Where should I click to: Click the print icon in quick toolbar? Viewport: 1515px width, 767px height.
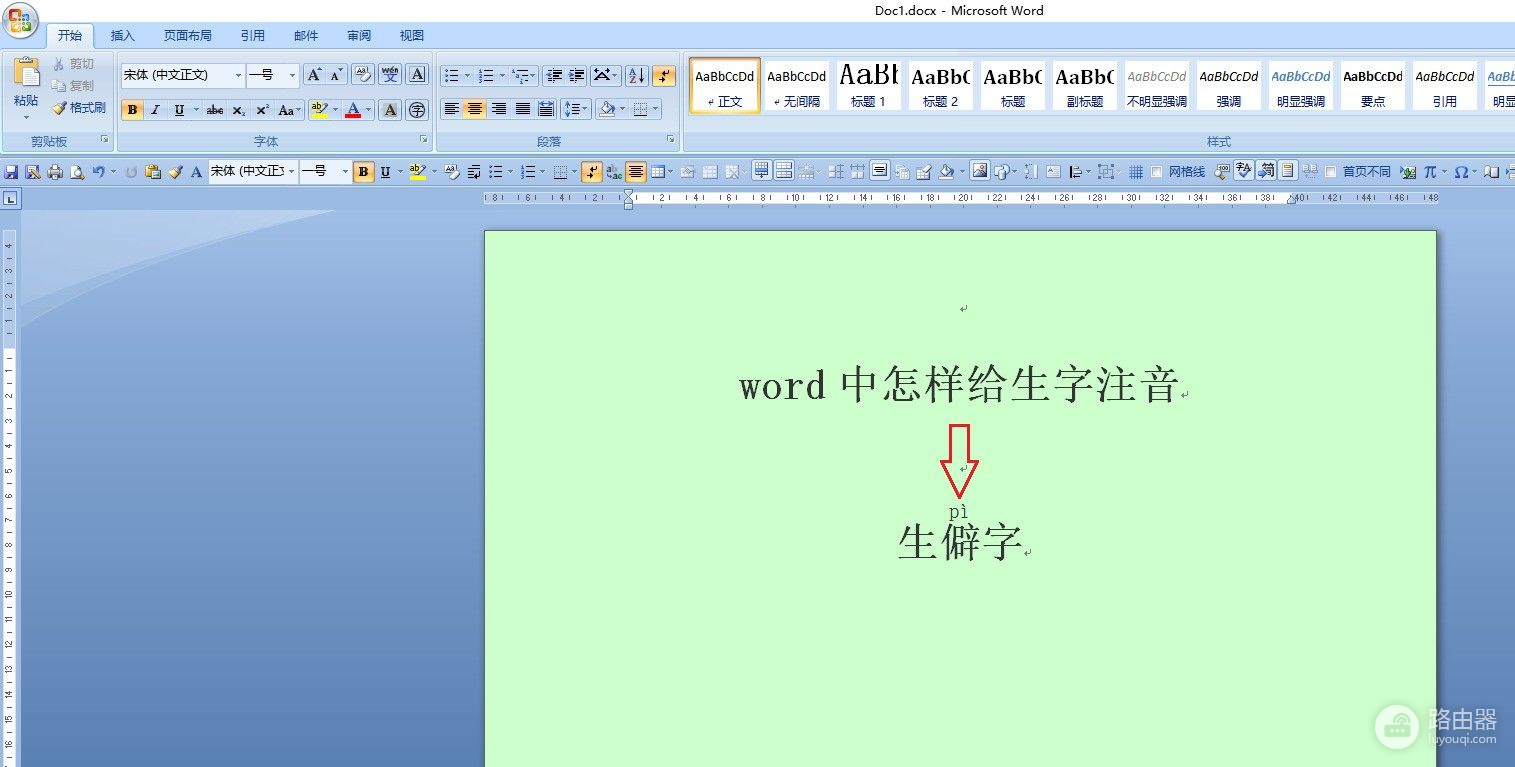tap(55, 172)
